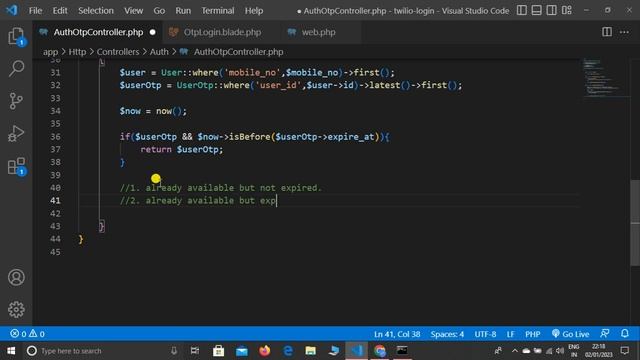Switch to the AuthOtpController.php tab
The image size is (640, 360).
98,32
